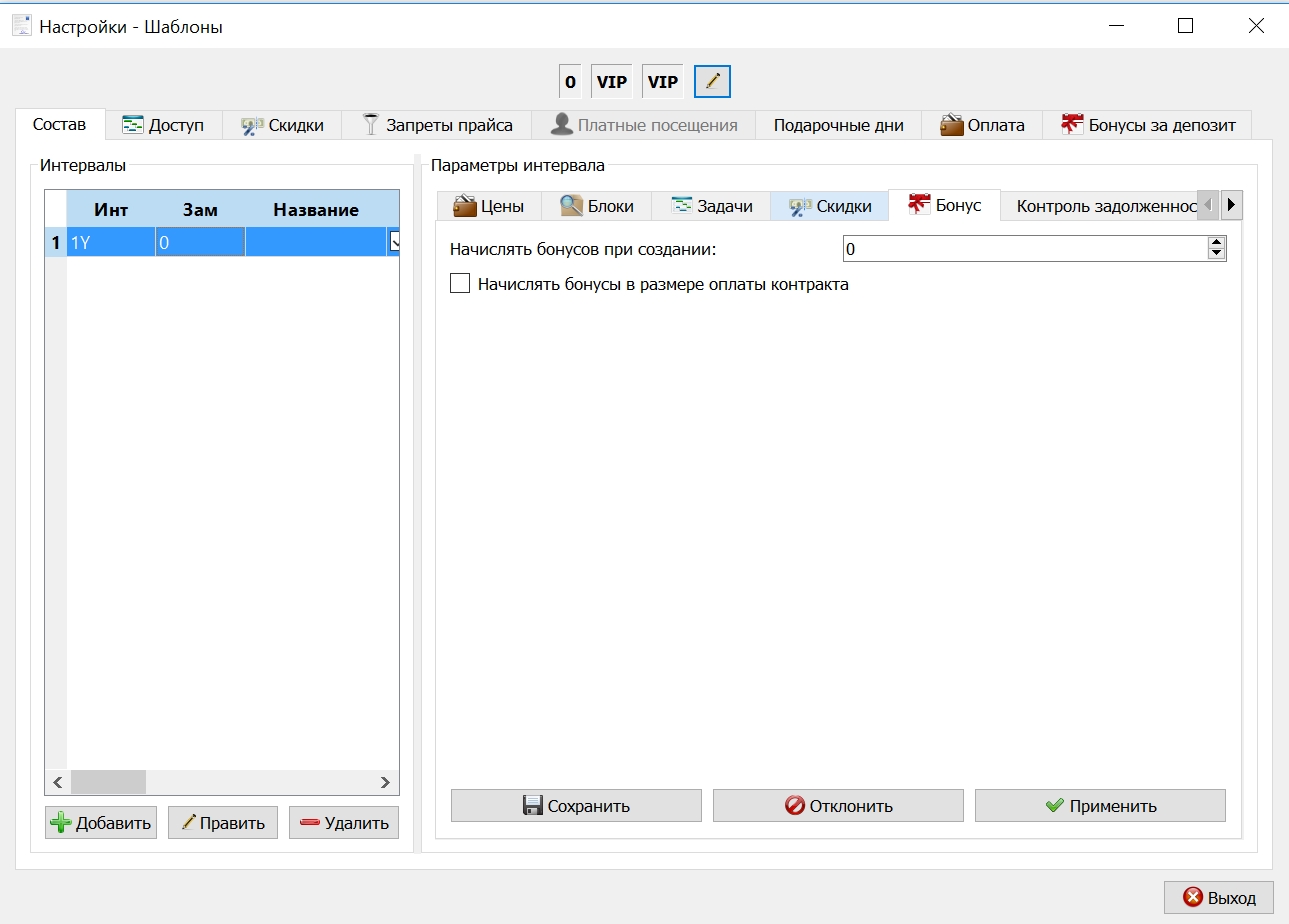Open the Оплата tab with wallet icon
The height and width of the screenshot is (924, 1289).
(982, 125)
